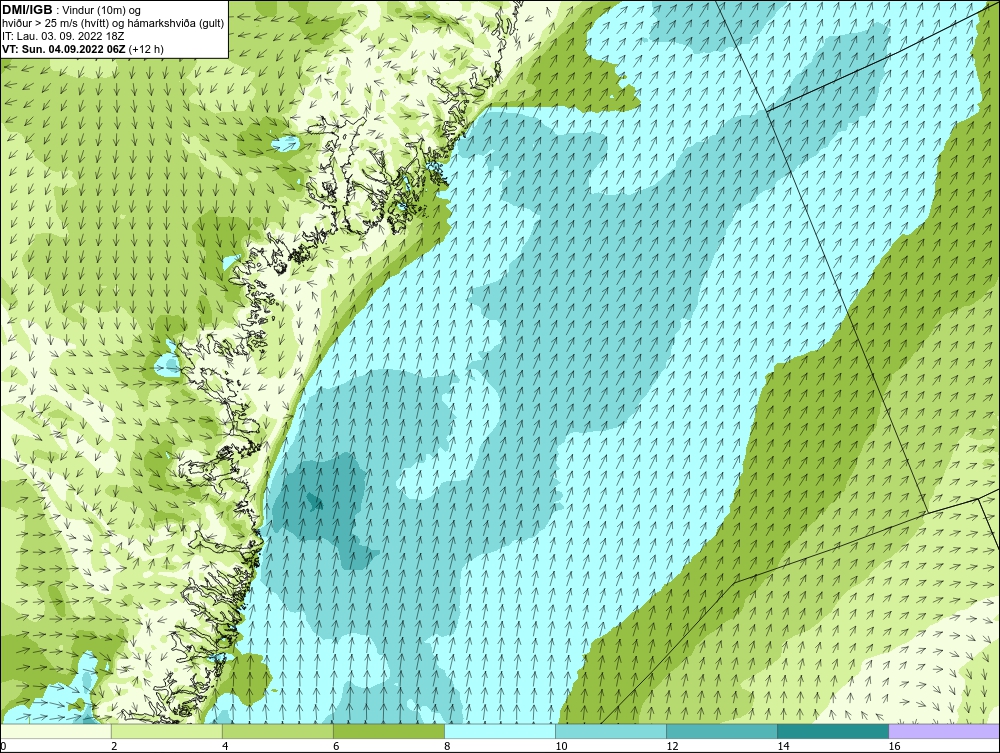The height and width of the screenshot is (753, 1000).
Task: Click legend value label '12'
Action: 672,747
